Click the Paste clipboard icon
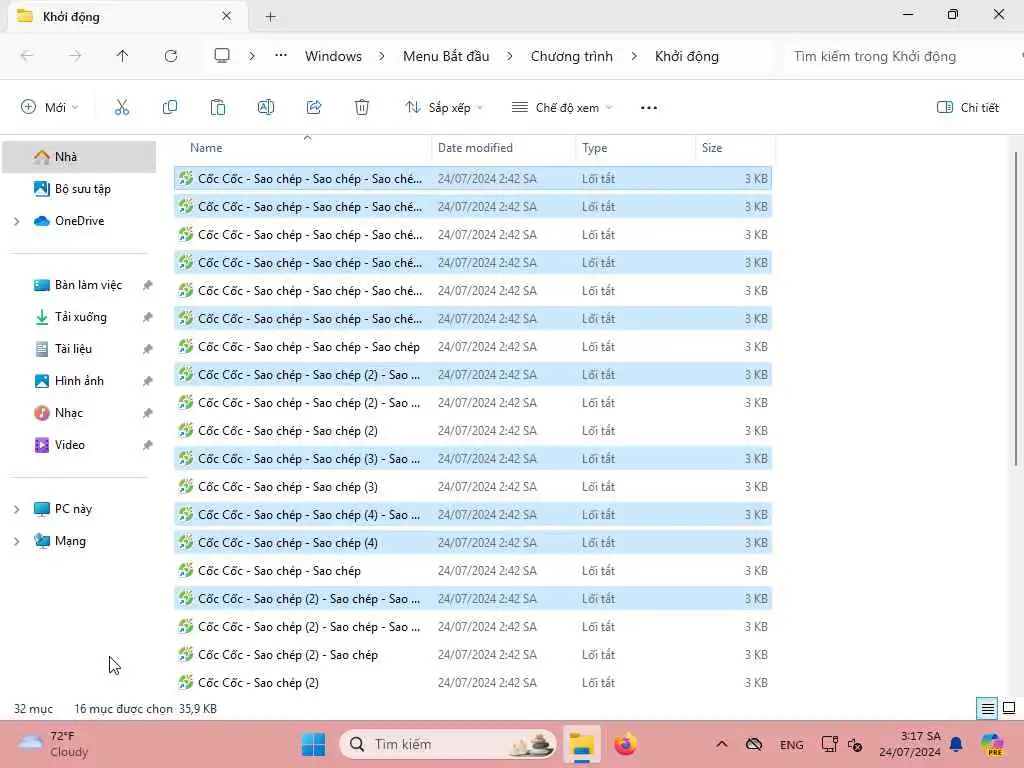This screenshot has width=1024, height=768. (218, 107)
